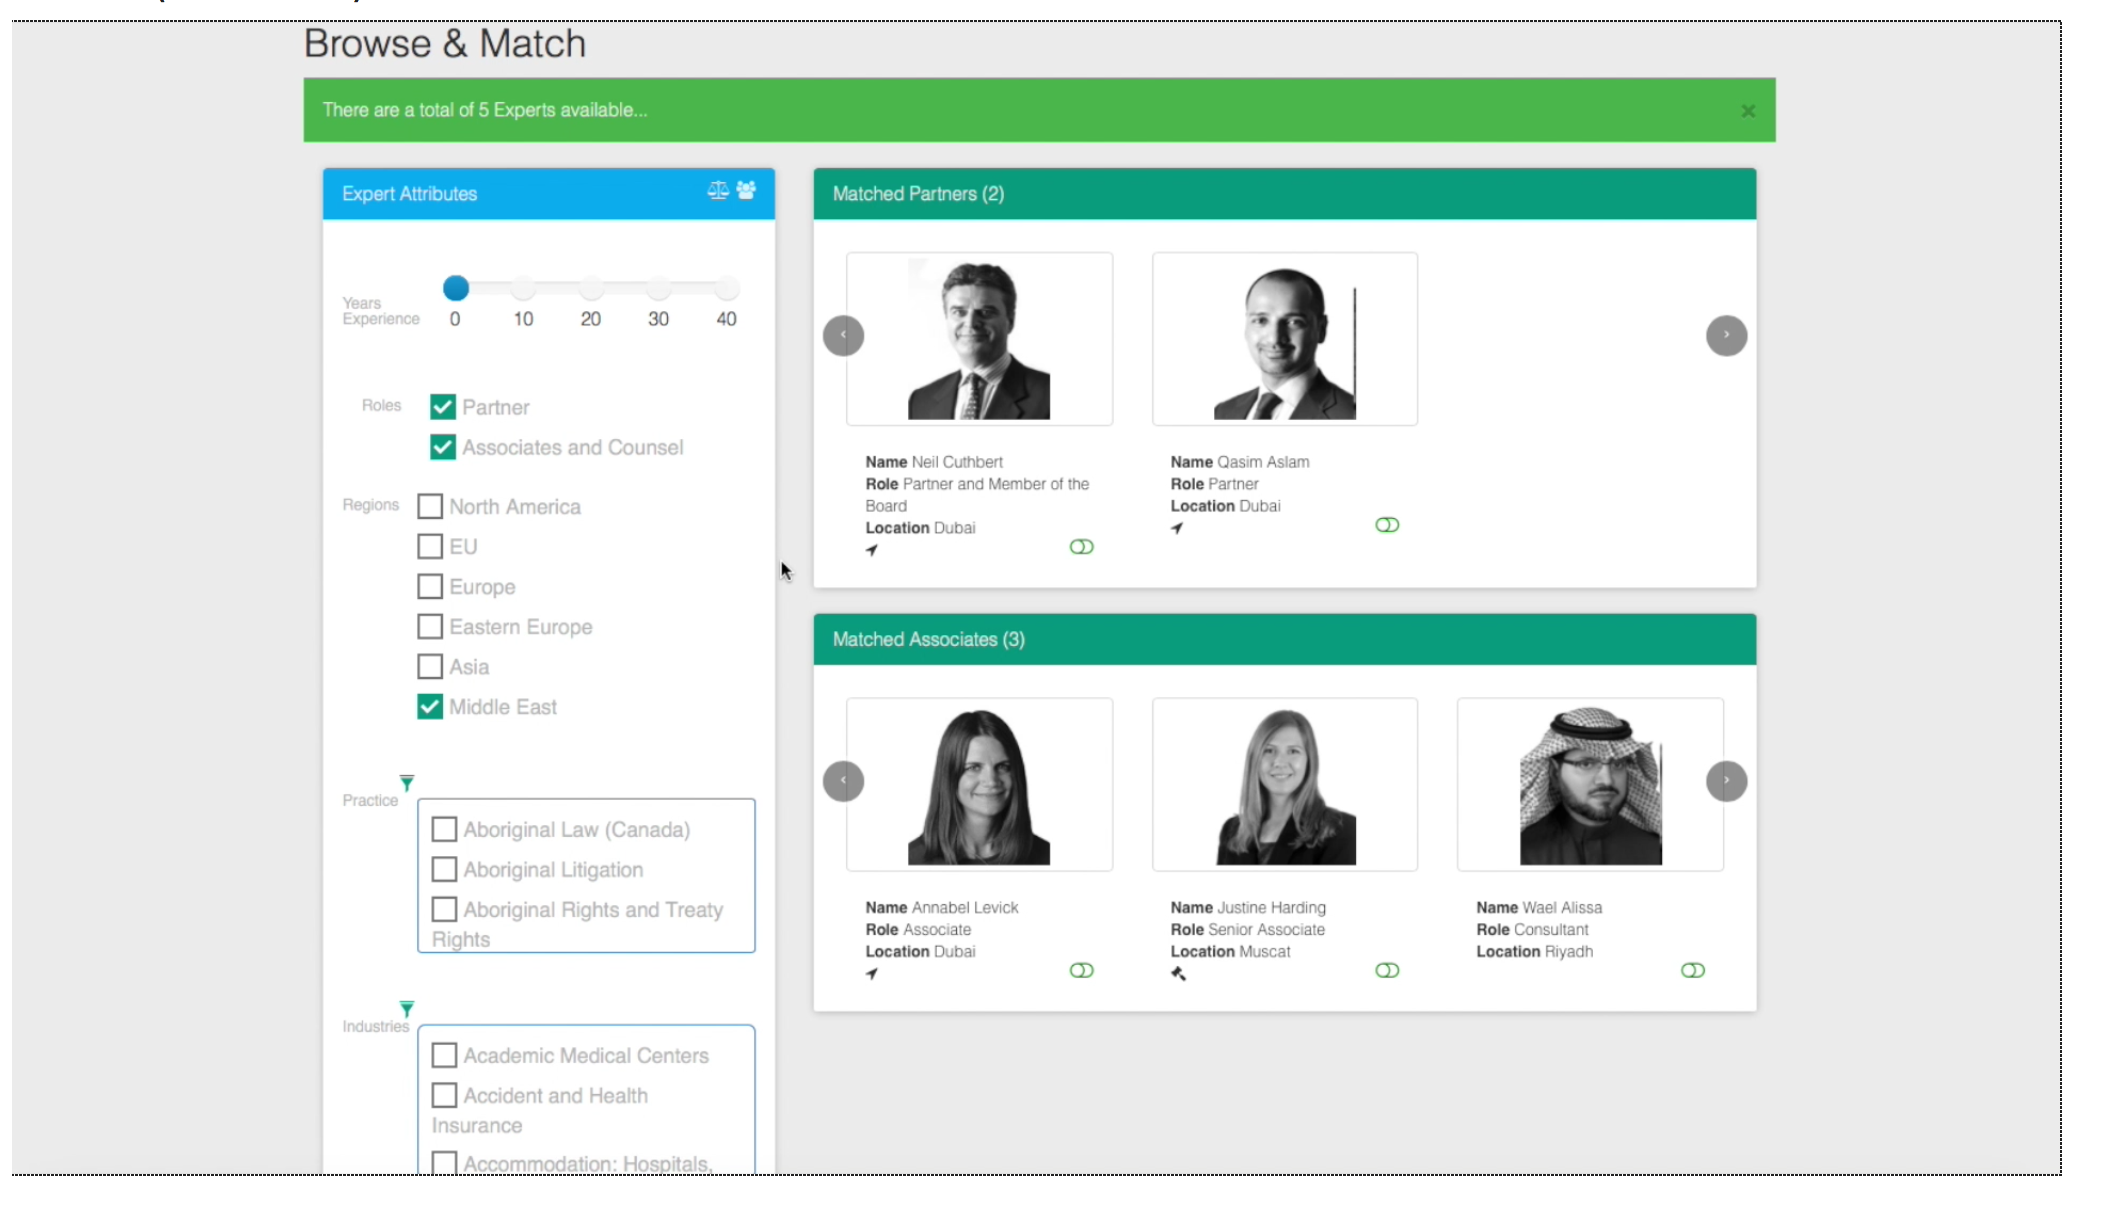The image size is (2106, 1212).
Task: Click green compare icon on Wael Alissa card
Action: coord(1692,970)
